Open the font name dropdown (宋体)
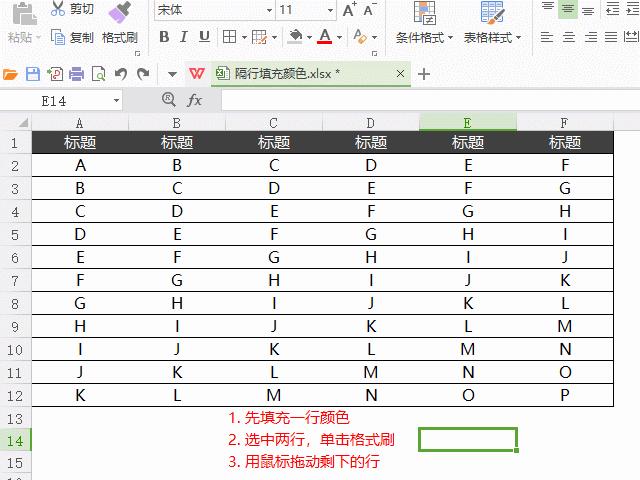The width and height of the screenshot is (640, 480). point(269,10)
